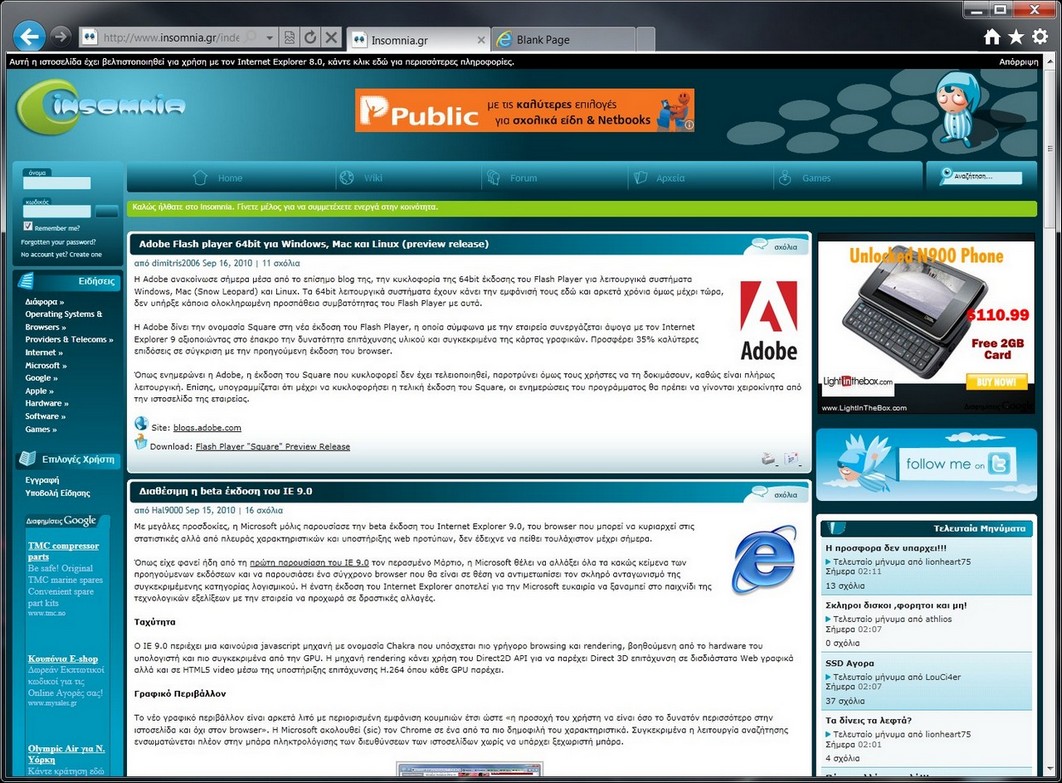Click the browser Forward arrow button
This screenshot has width=1062, height=783.
pos(61,37)
